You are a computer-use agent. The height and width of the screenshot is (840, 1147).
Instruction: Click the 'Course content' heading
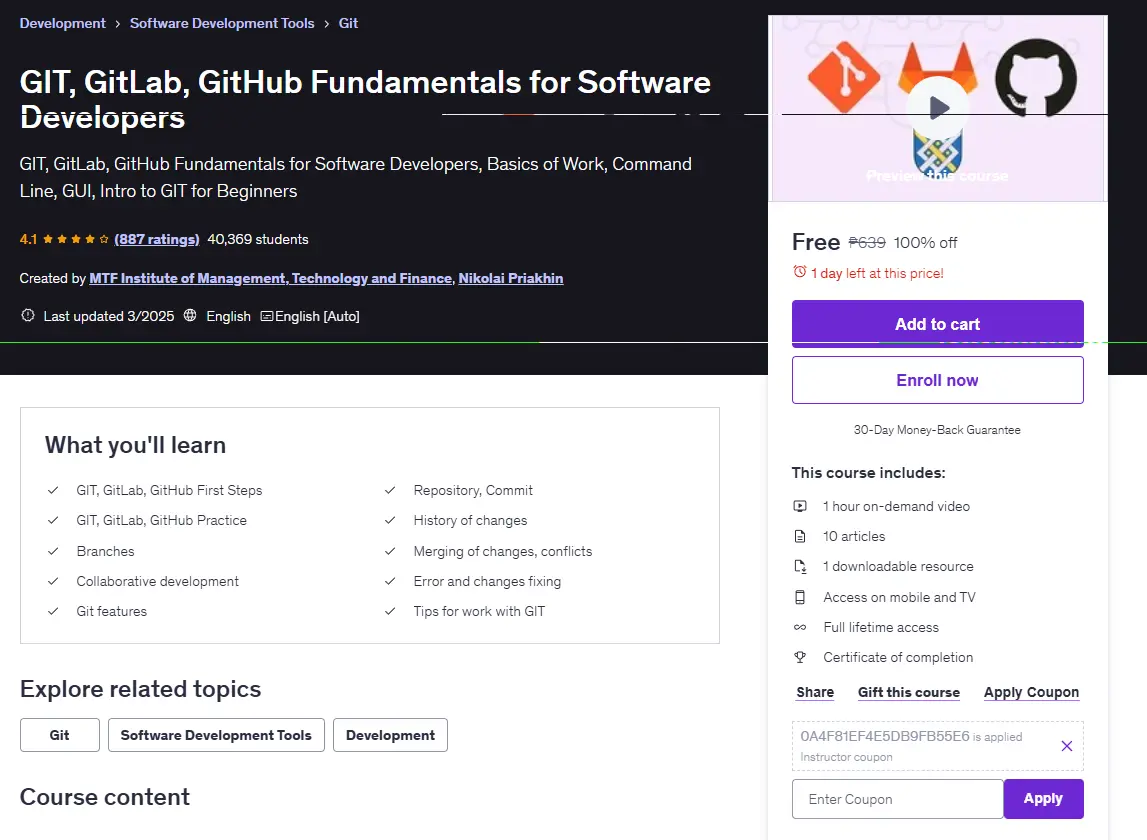tap(105, 797)
